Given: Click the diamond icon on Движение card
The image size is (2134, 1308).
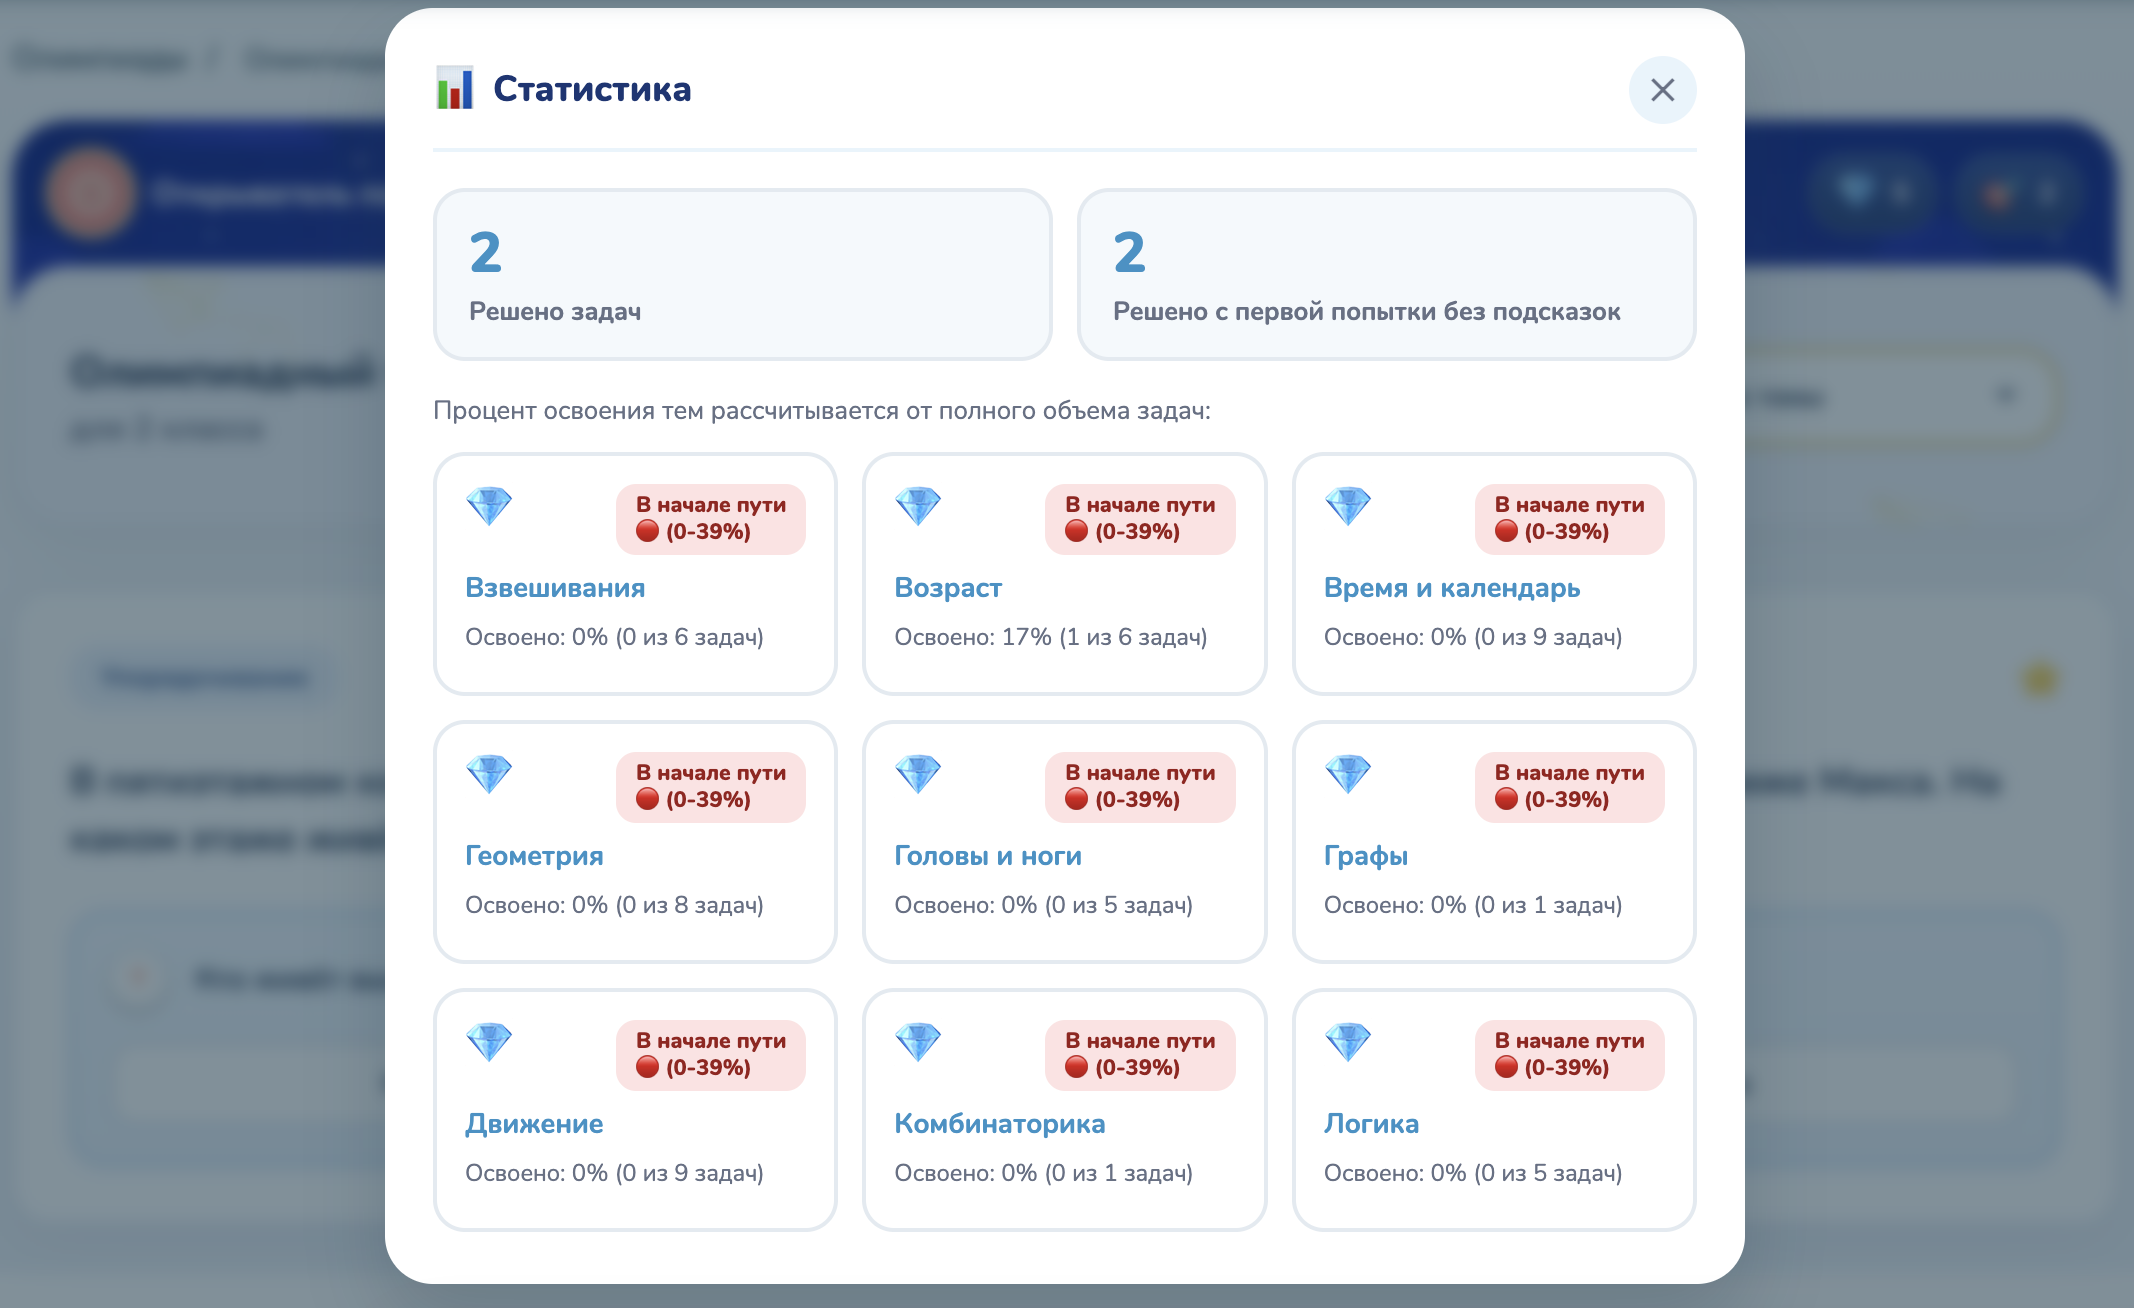Looking at the screenshot, I should point(489,1042).
